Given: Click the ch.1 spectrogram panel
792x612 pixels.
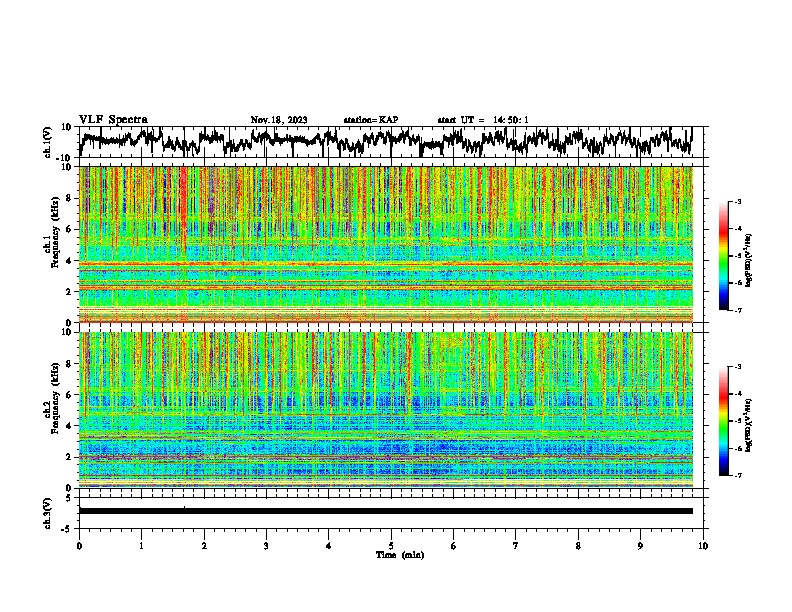Looking at the screenshot, I should [x=386, y=244].
